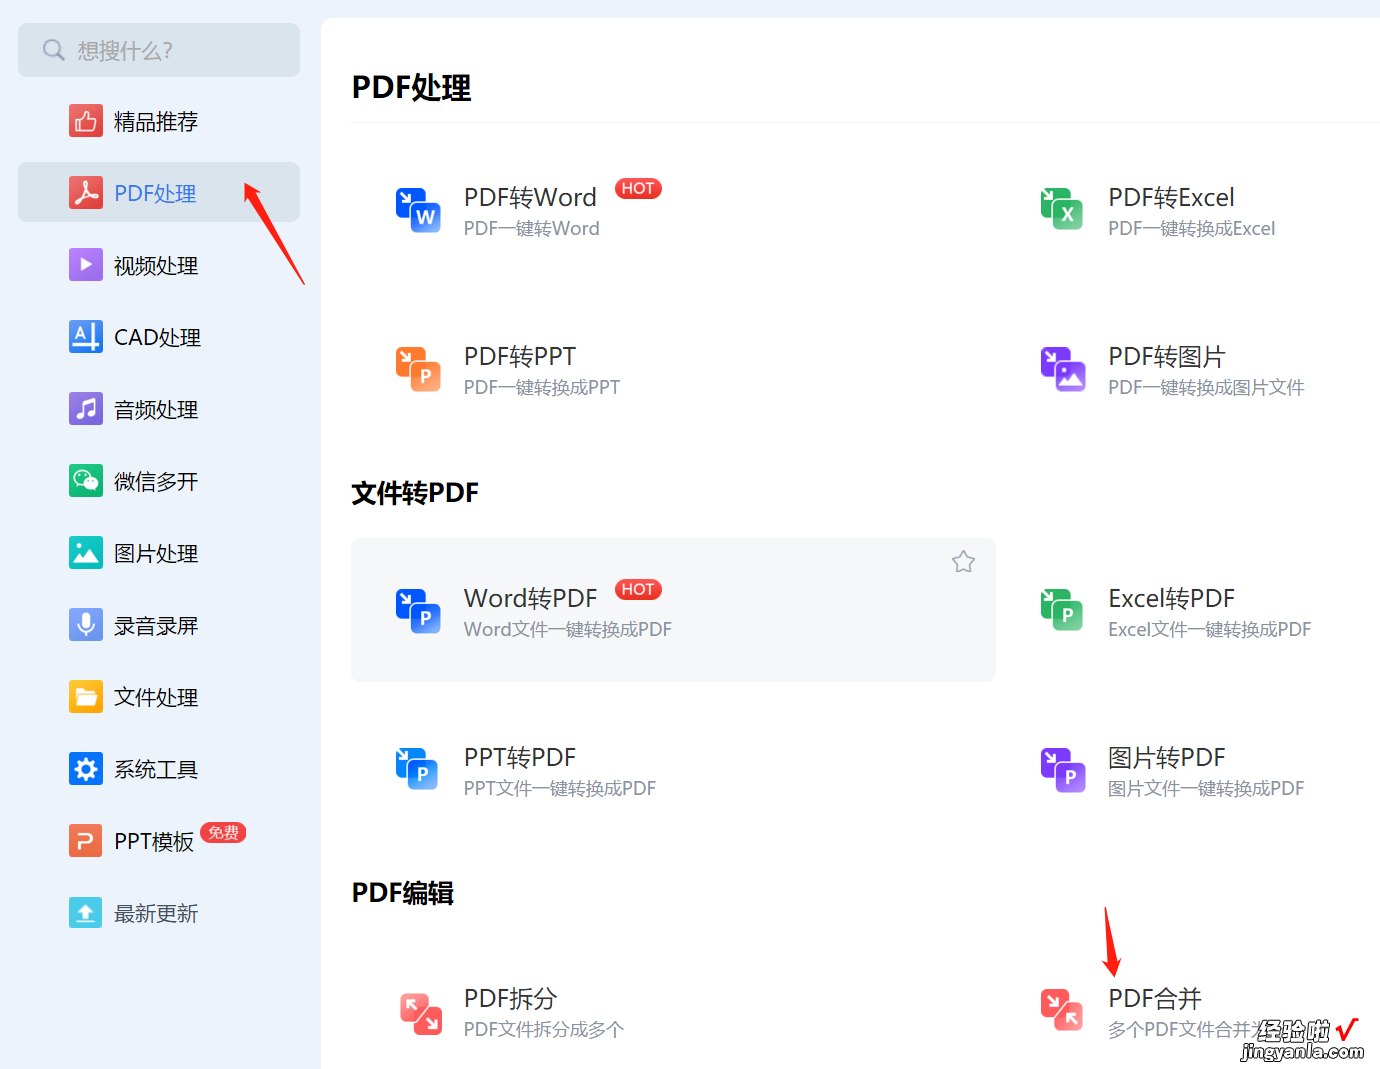Click the orange PPT模板 icon
This screenshot has height=1069, width=1380.
tap(86, 841)
